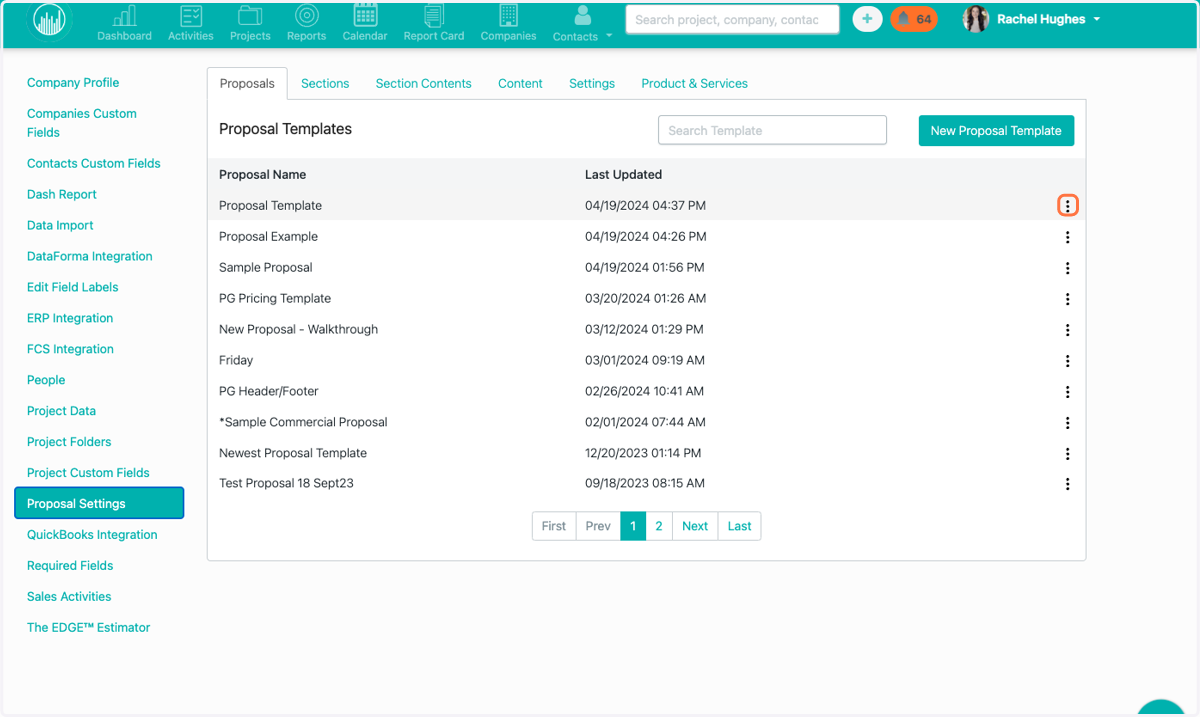Switch to the Product & Services tab
This screenshot has width=1200, height=717.
point(695,83)
